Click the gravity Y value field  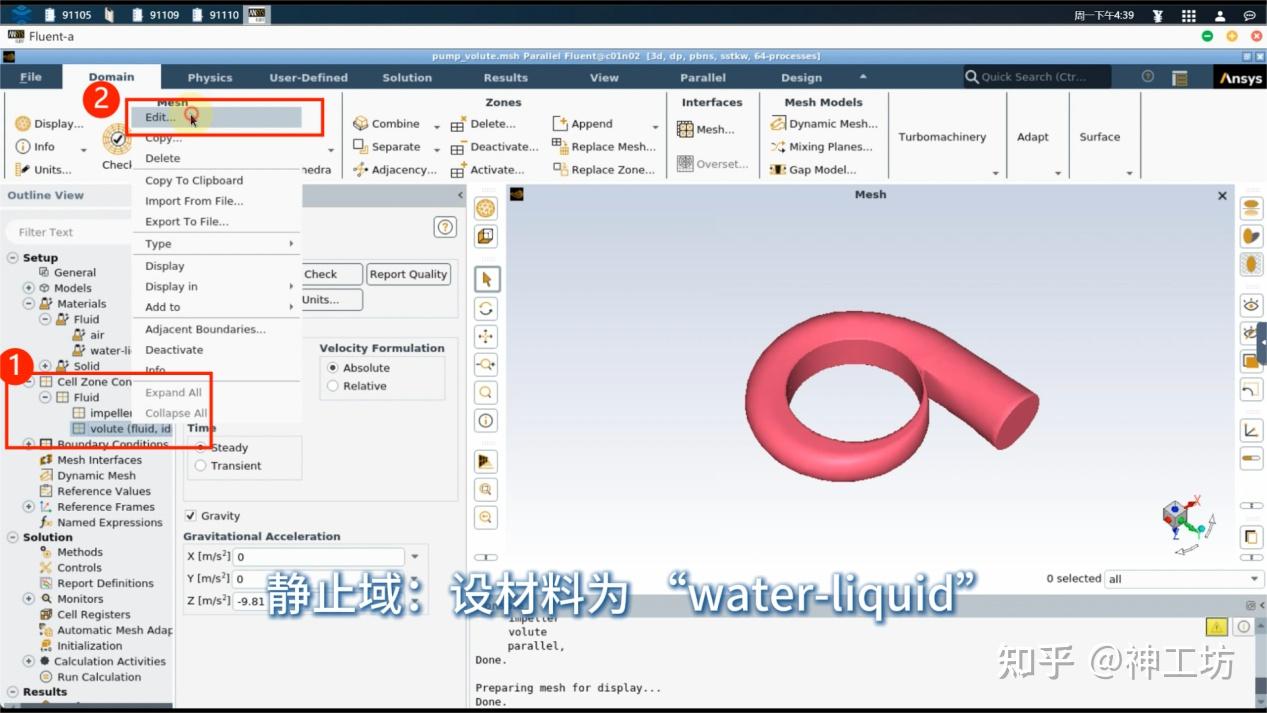pos(318,579)
